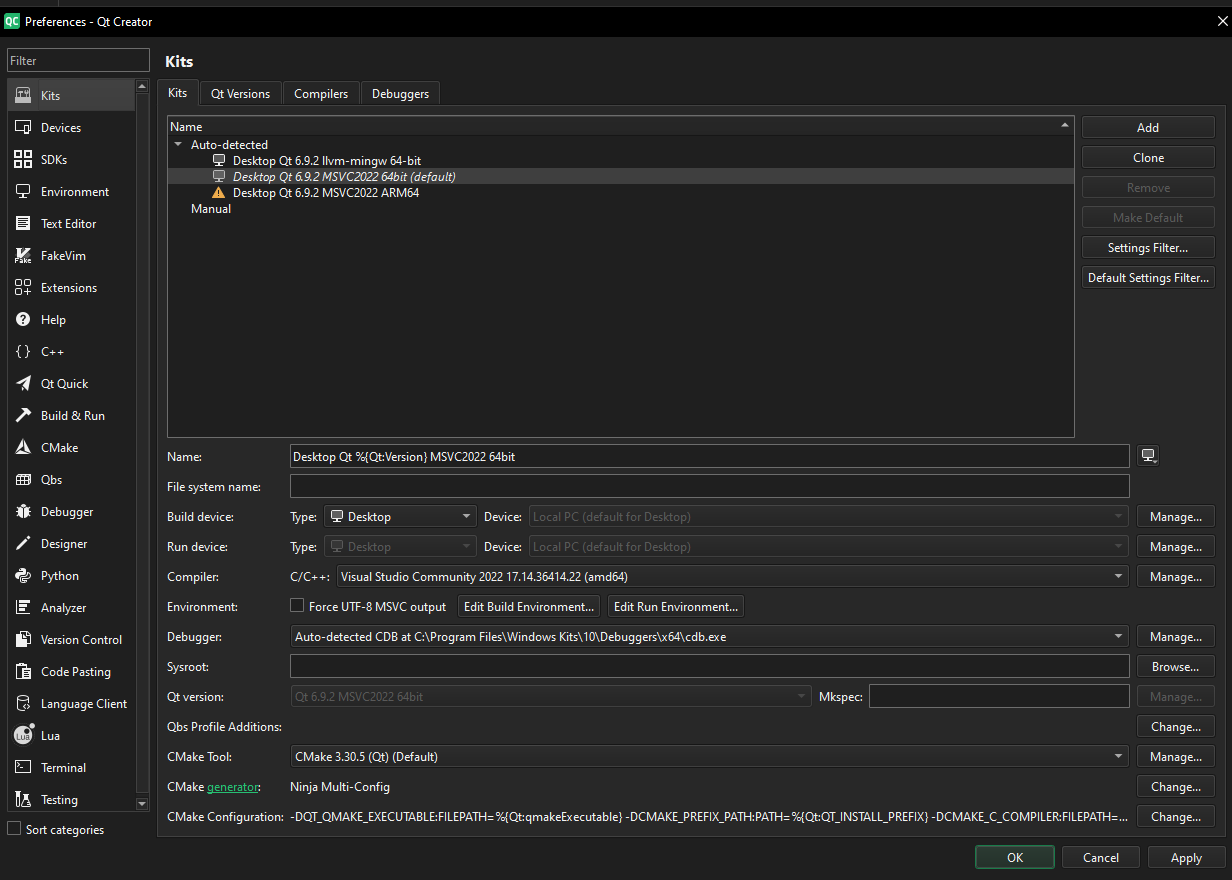Open Qt version dropdown
The height and width of the screenshot is (880, 1232).
550,697
